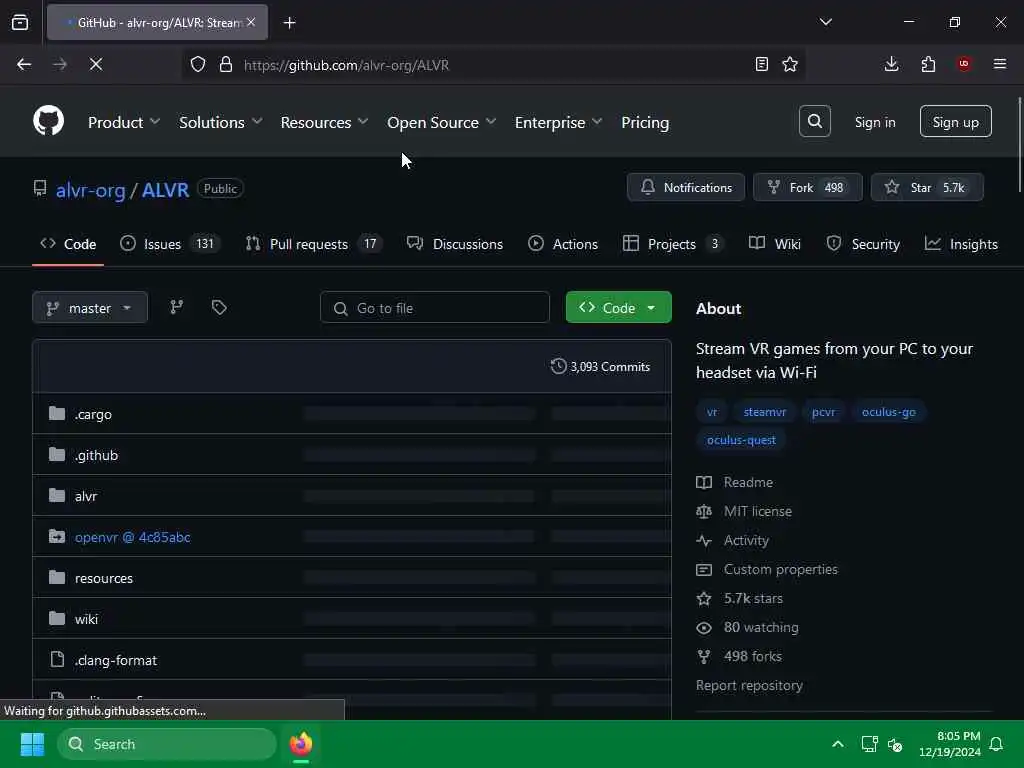Click the pcvr topic tag
1024x768 pixels.
824,412
